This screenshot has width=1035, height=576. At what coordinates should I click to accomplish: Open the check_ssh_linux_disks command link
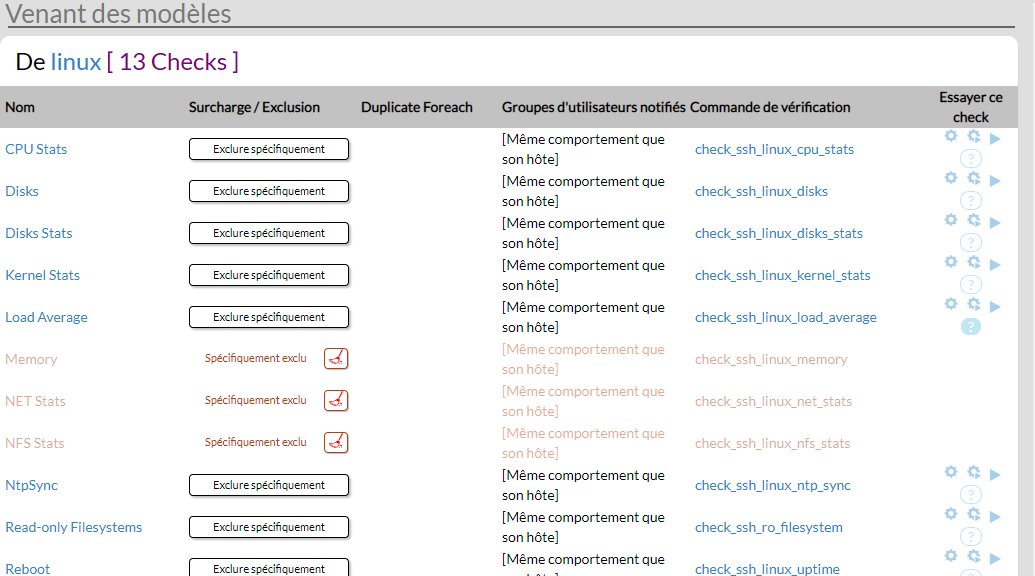[x=761, y=191]
